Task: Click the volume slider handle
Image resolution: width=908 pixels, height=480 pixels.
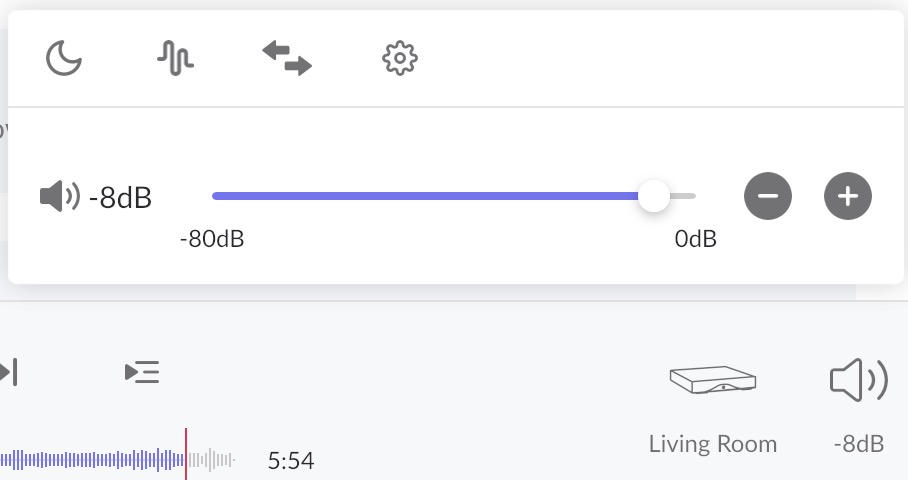Action: click(x=653, y=196)
